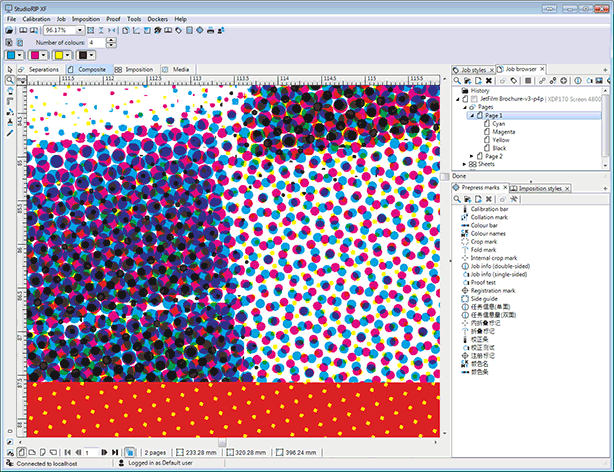Click the info icon in Job browser

(578, 81)
